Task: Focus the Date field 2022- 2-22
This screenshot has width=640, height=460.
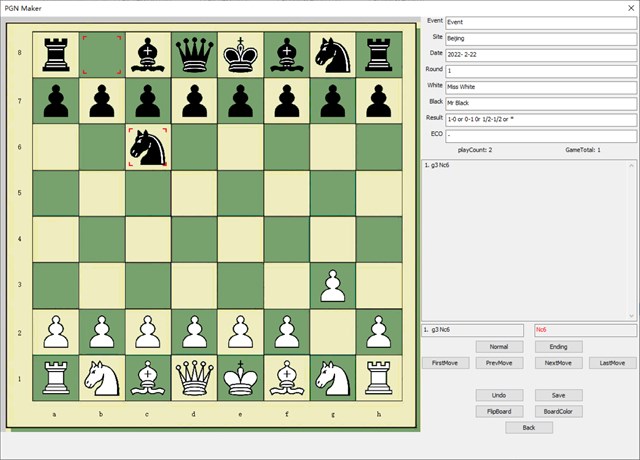Action: pyautogui.click(x=541, y=55)
